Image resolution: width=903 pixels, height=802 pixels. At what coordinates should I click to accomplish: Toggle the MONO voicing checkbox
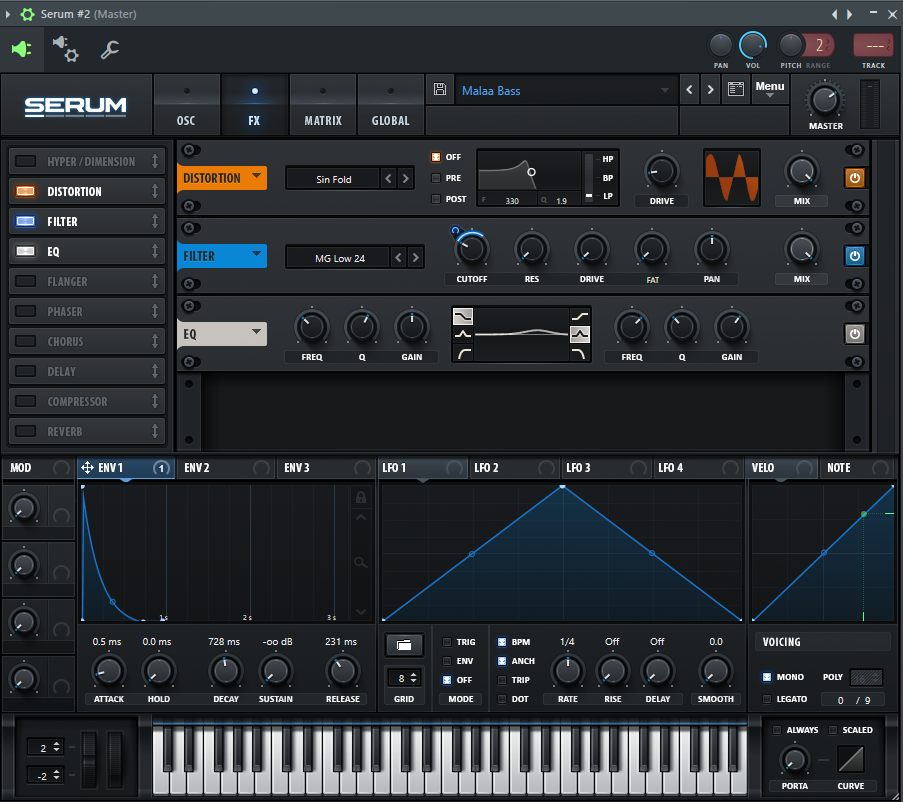coord(767,677)
